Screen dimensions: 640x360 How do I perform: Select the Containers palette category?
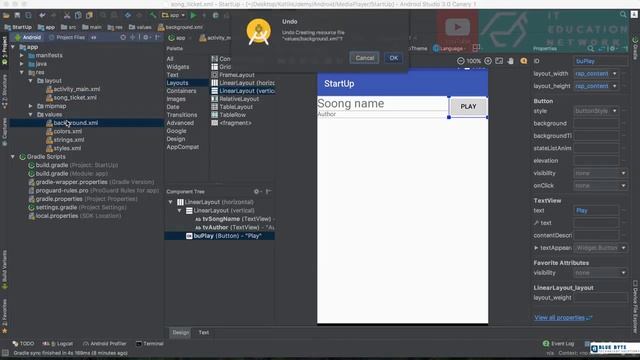tap(181, 91)
